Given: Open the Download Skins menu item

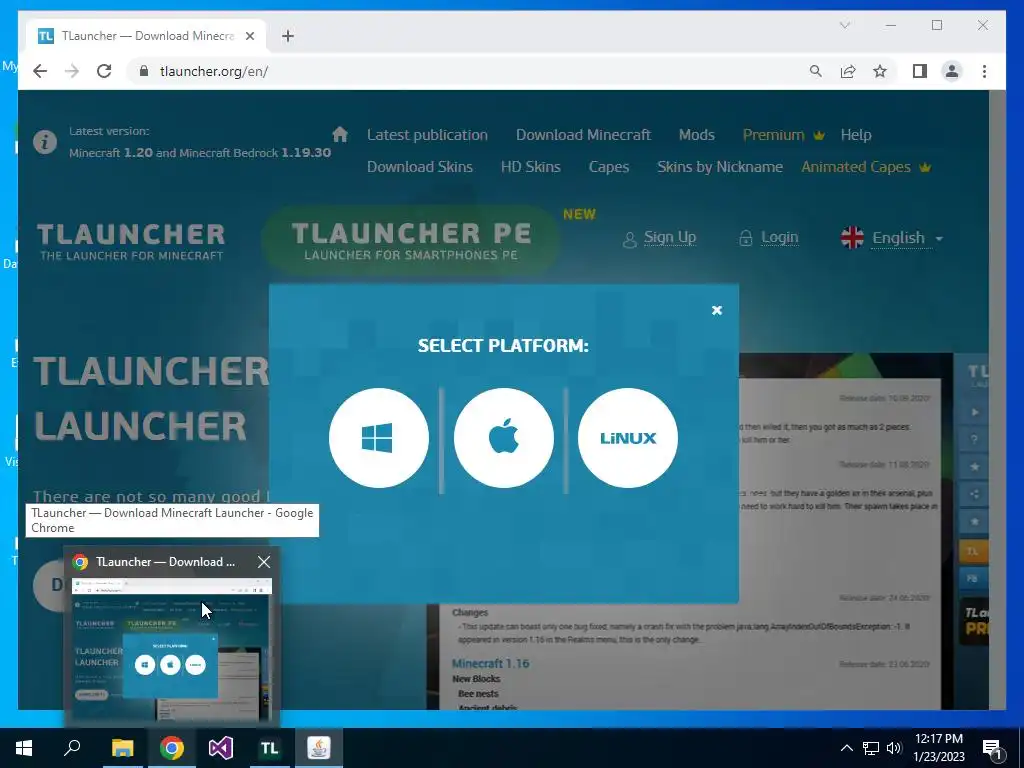Looking at the screenshot, I should click(x=419, y=167).
